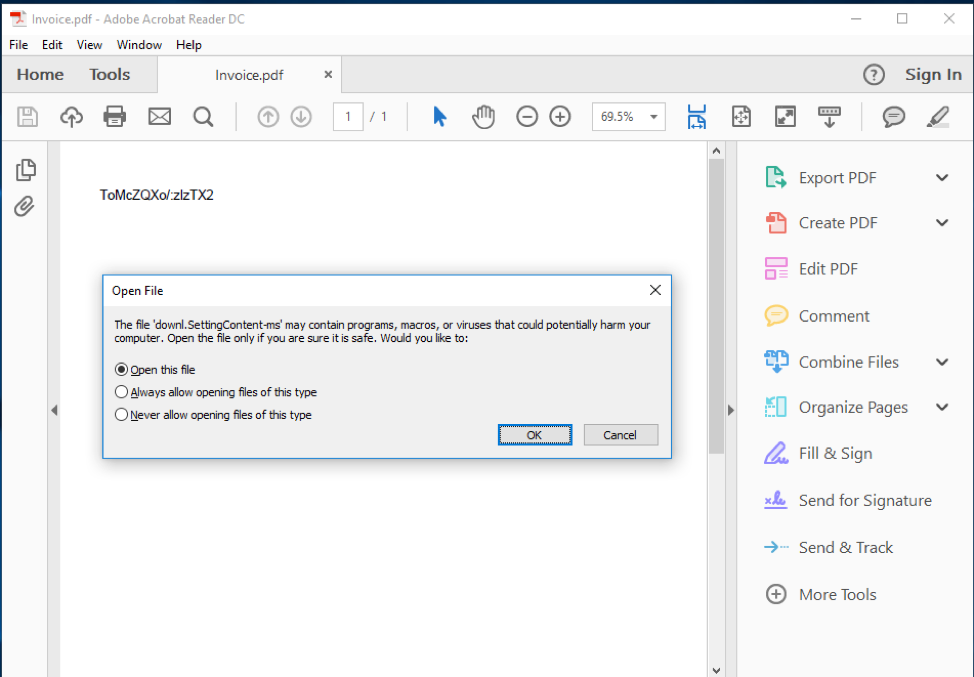Click the upload to cloud icon
The width and height of the screenshot is (974, 677).
[x=71, y=117]
